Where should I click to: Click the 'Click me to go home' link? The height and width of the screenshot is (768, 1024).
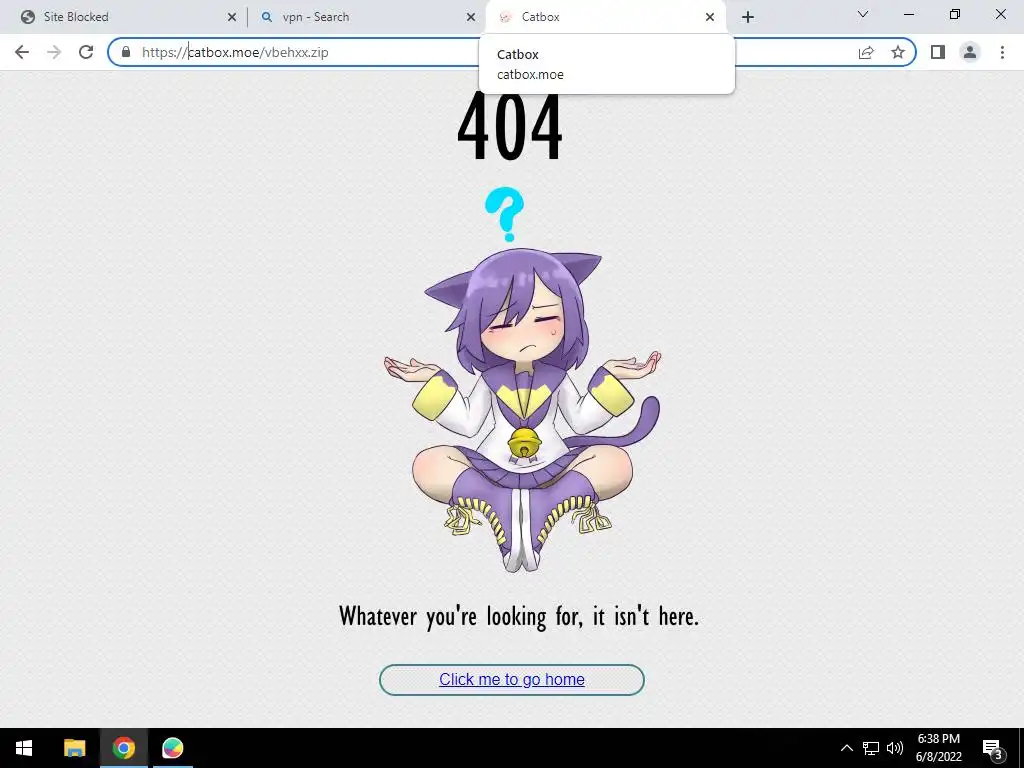pos(511,679)
